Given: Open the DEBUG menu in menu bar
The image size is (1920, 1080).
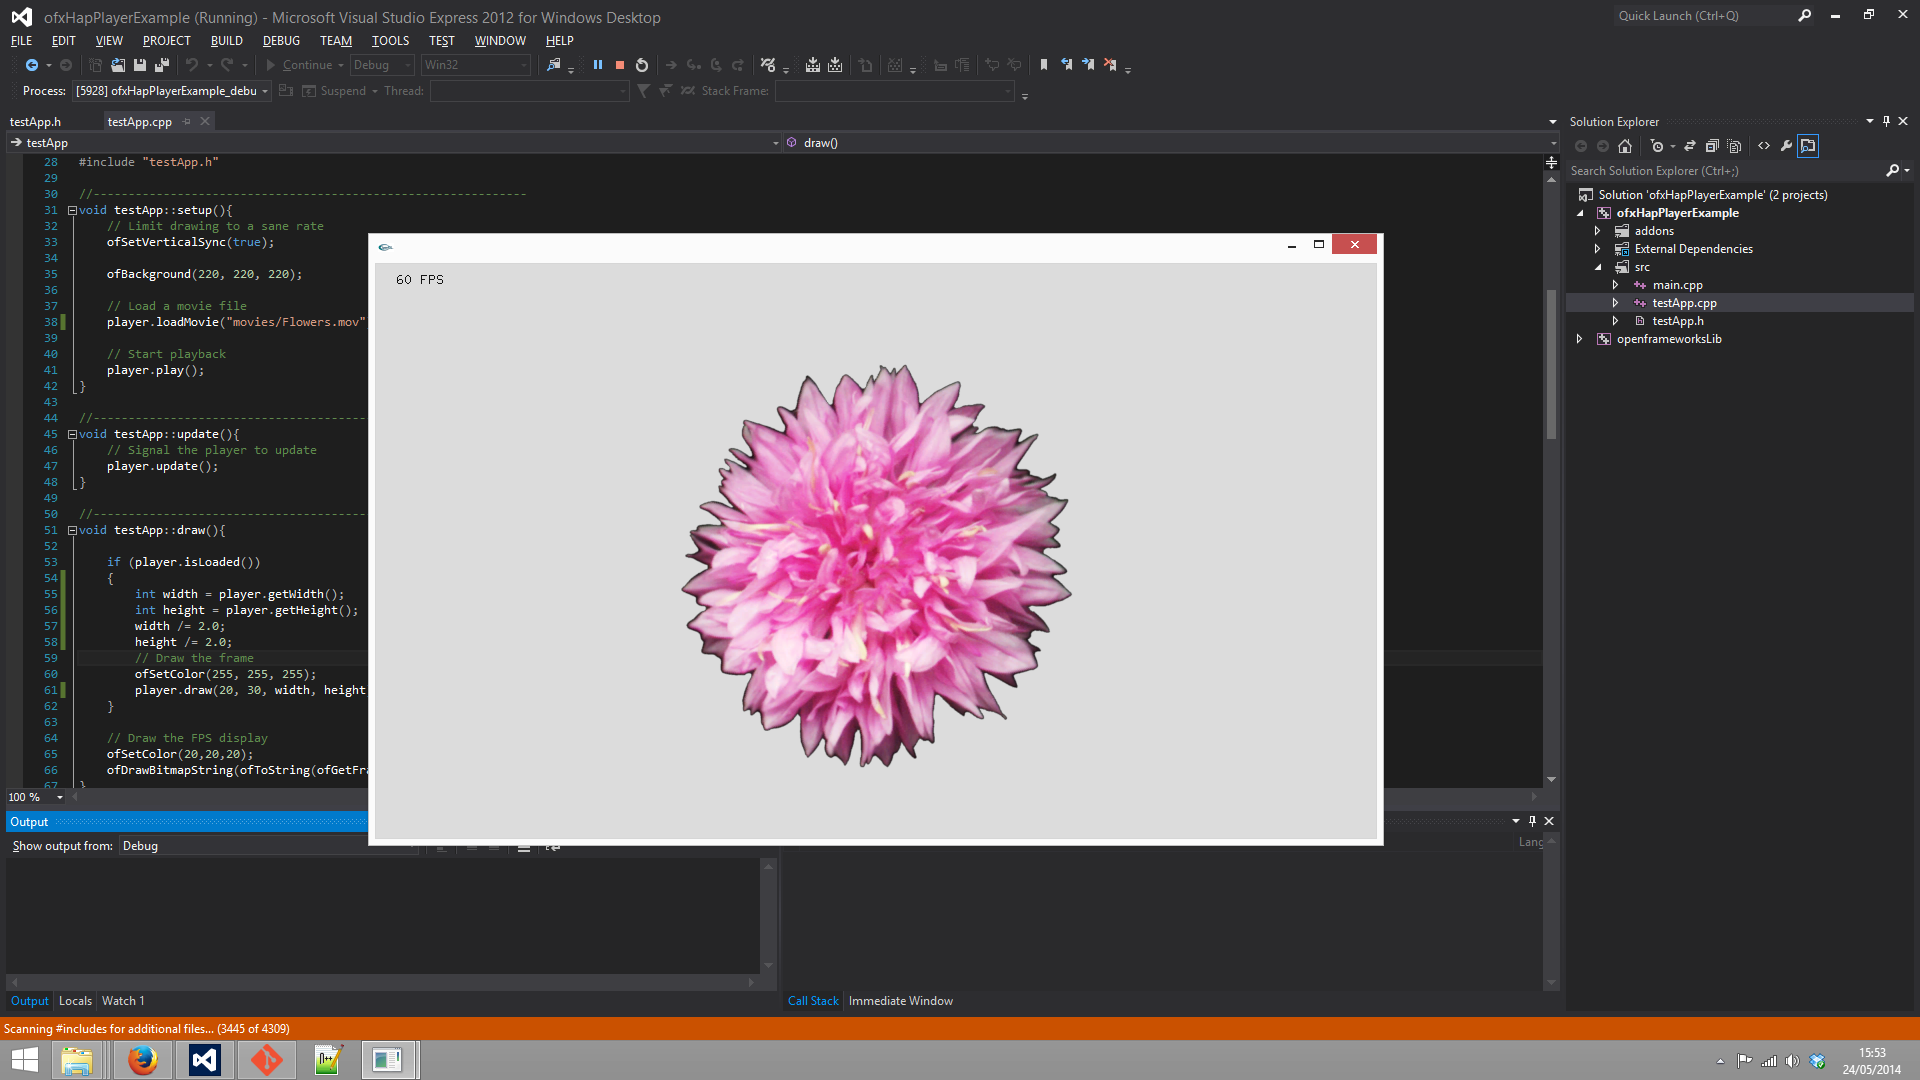Looking at the screenshot, I should pos(280,40).
